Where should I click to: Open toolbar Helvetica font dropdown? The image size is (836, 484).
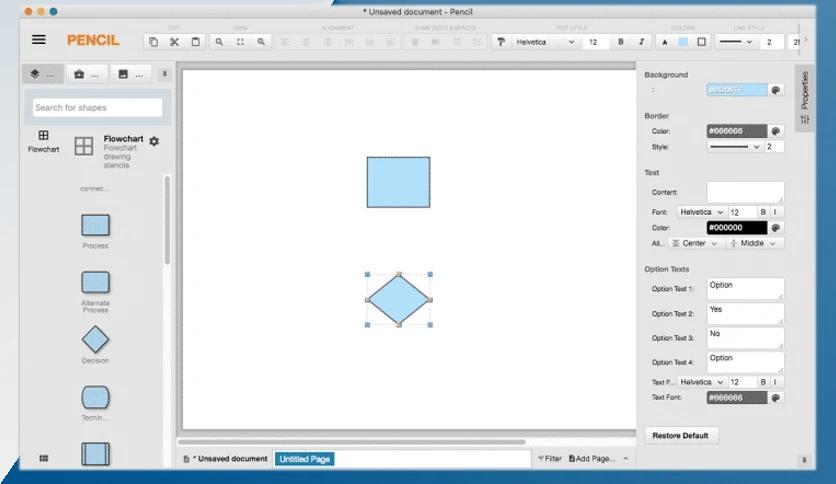click(x=545, y=42)
